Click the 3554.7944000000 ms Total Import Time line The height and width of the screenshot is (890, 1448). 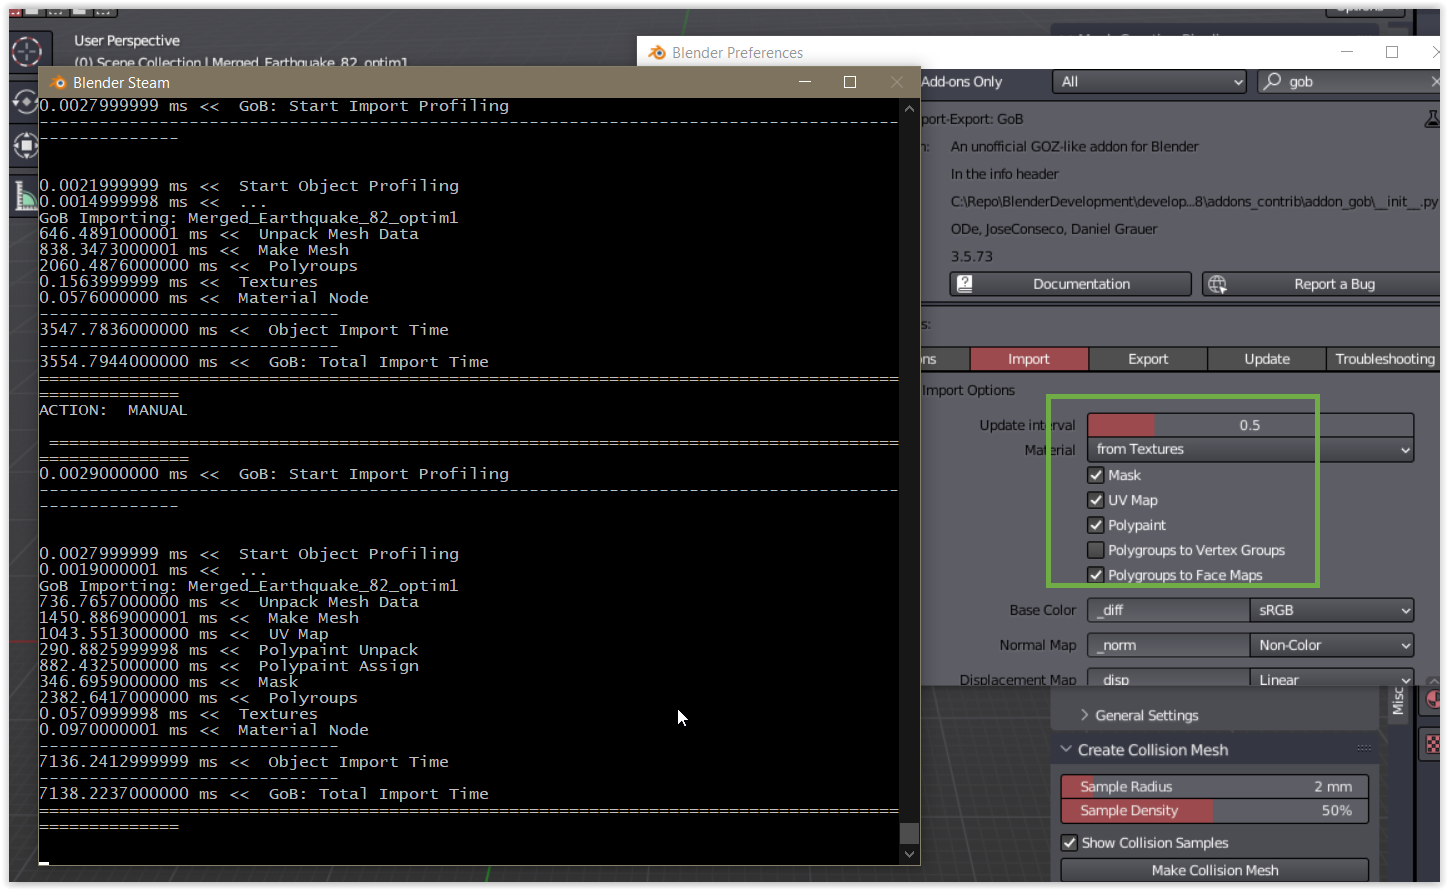pyautogui.click(x=264, y=362)
